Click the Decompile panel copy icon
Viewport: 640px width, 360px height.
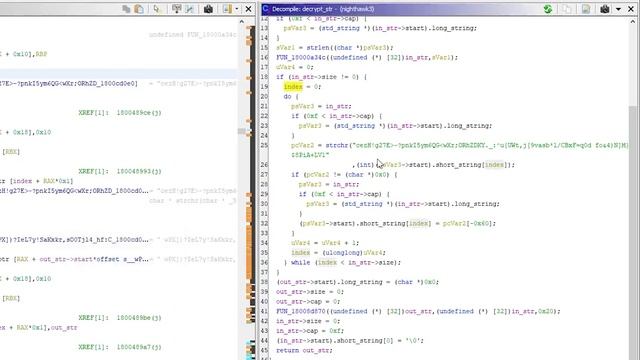[x=567, y=9]
